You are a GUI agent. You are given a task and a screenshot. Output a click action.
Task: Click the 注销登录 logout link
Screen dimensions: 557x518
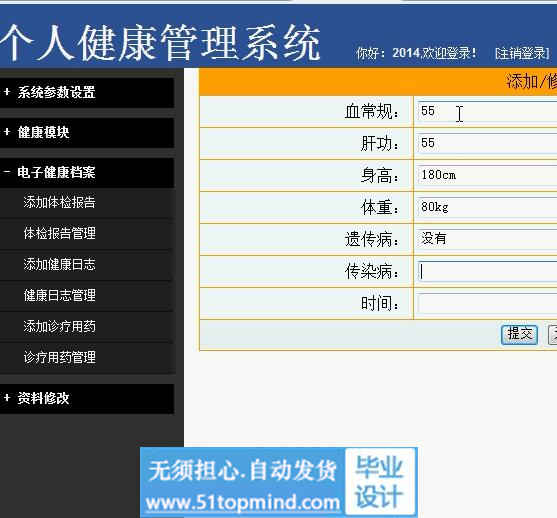click(522, 54)
